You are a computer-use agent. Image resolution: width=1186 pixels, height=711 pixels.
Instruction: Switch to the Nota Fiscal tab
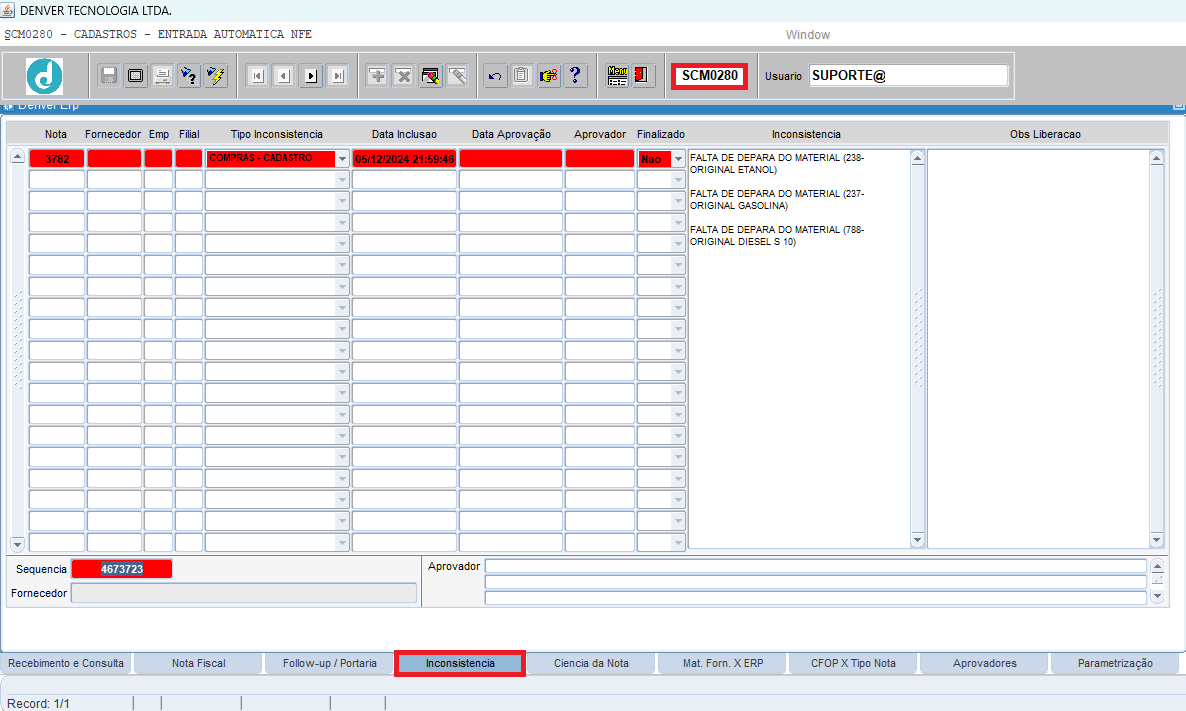pos(198,663)
